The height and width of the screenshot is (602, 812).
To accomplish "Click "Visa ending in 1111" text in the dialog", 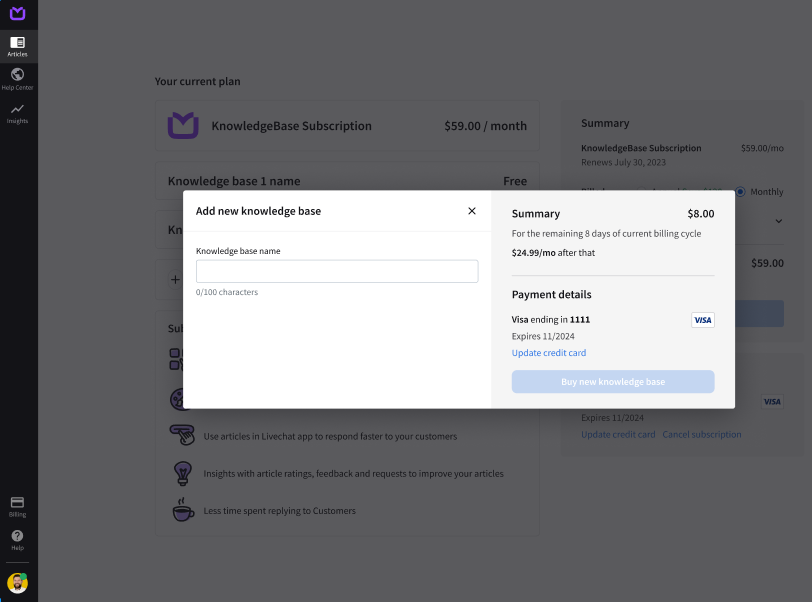I will (550, 320).
